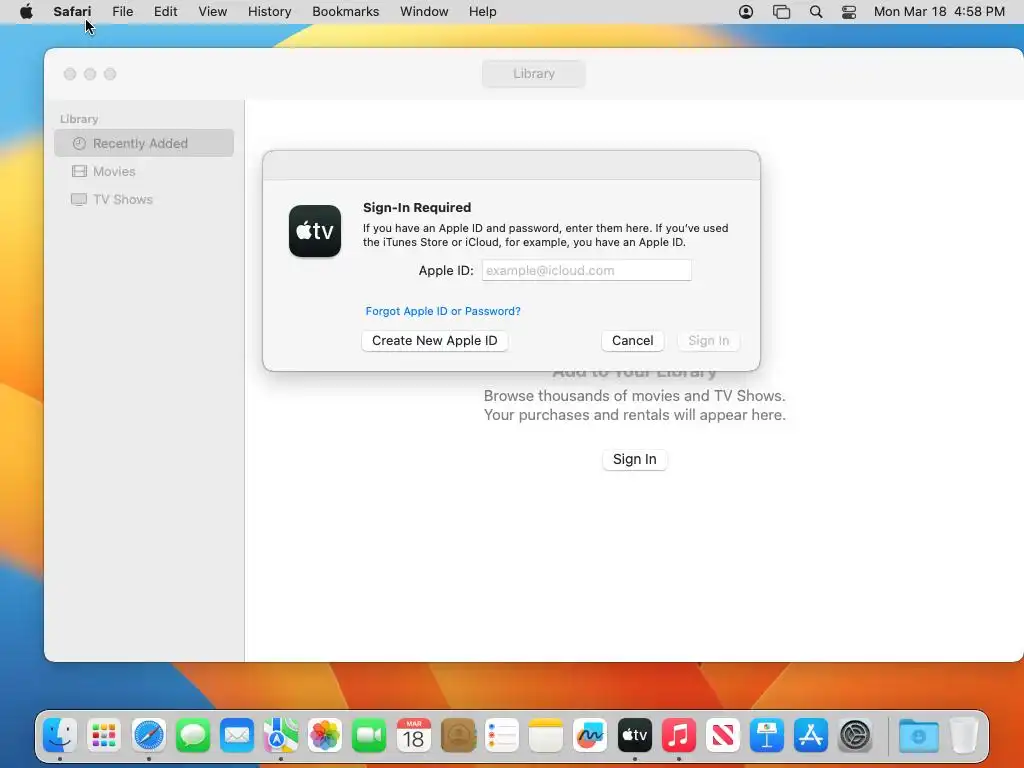Open Keynote from the dock
The width and height of the screenshot is (1024, 768).
tap(767, 735)
